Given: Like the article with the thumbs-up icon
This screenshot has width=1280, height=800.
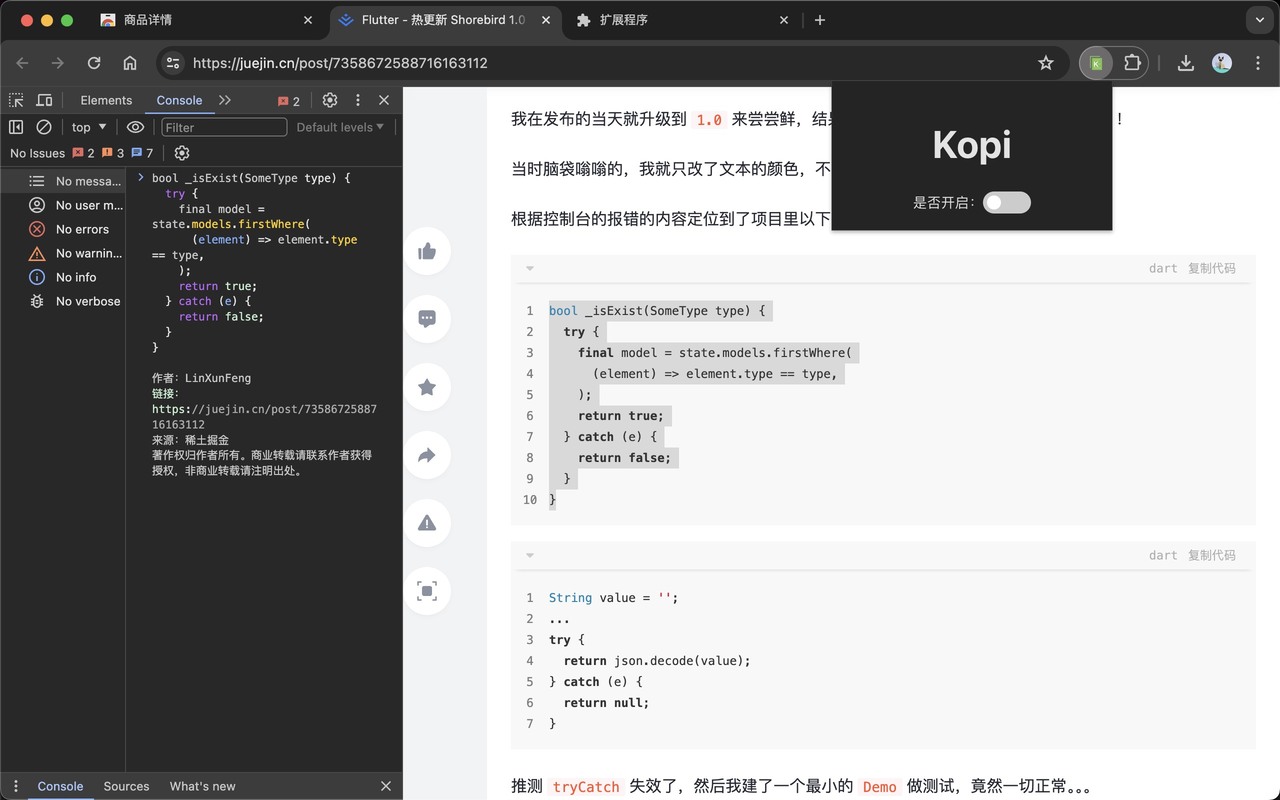Looking at the screenshot, I should [427, 251].
